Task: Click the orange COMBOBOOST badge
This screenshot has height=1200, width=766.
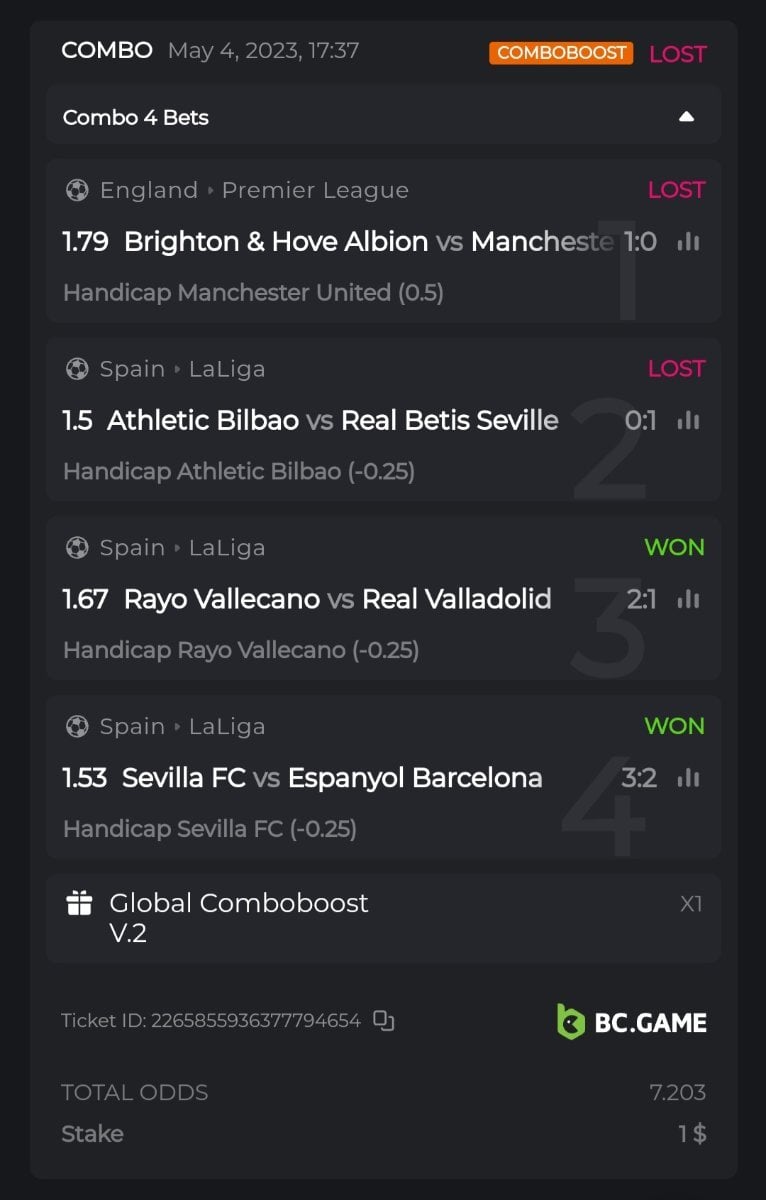Action: 561,53
